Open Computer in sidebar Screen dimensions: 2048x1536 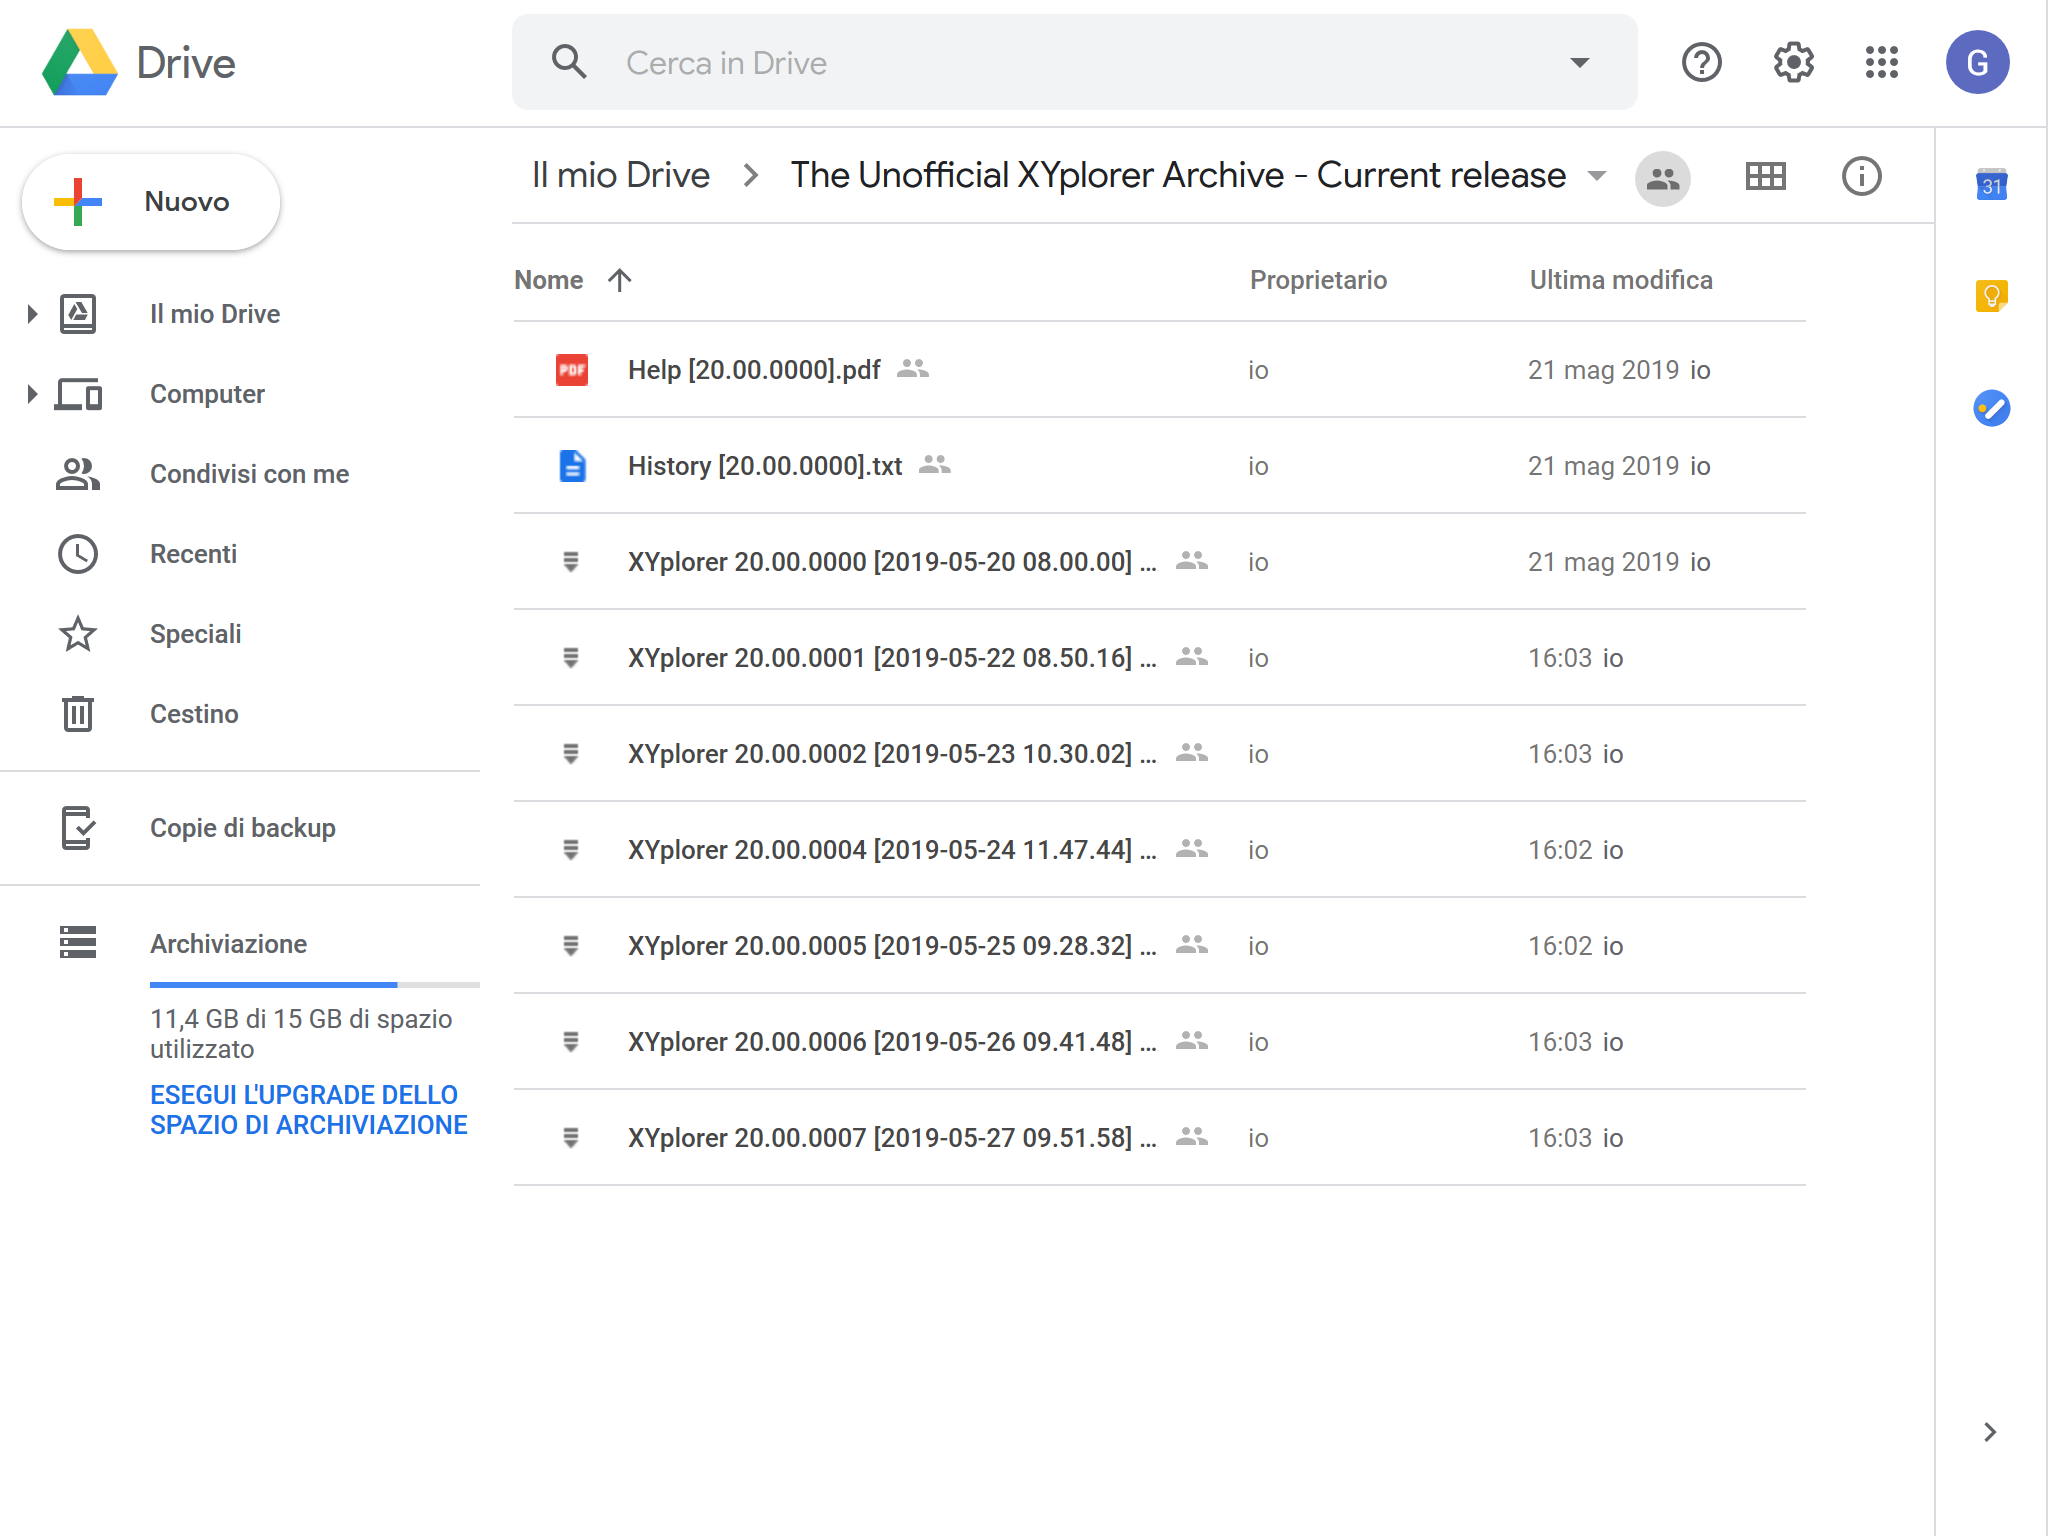pyautogui.click(x=207, y=394)
